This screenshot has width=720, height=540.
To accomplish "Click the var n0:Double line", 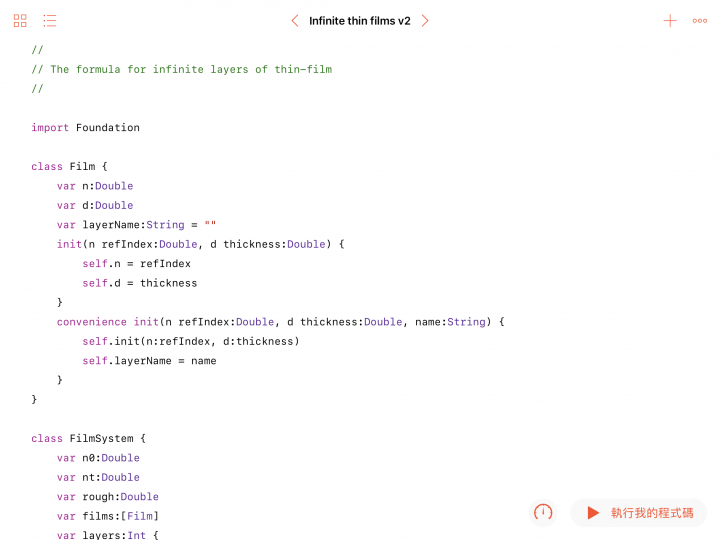I will 98,458.
